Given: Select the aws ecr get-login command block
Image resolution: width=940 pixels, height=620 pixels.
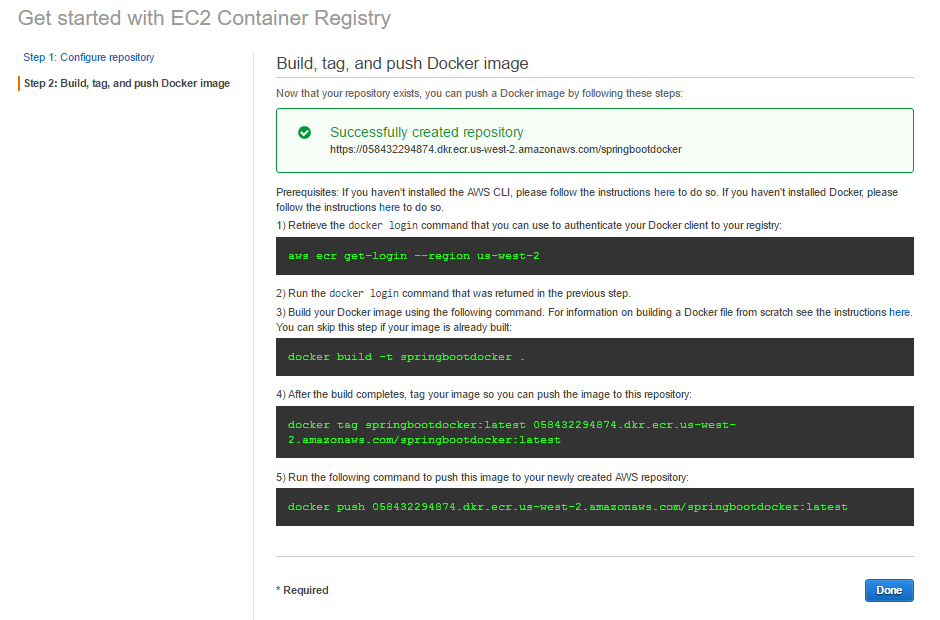Looking at the screenshot, I should (x=595, y=256).
